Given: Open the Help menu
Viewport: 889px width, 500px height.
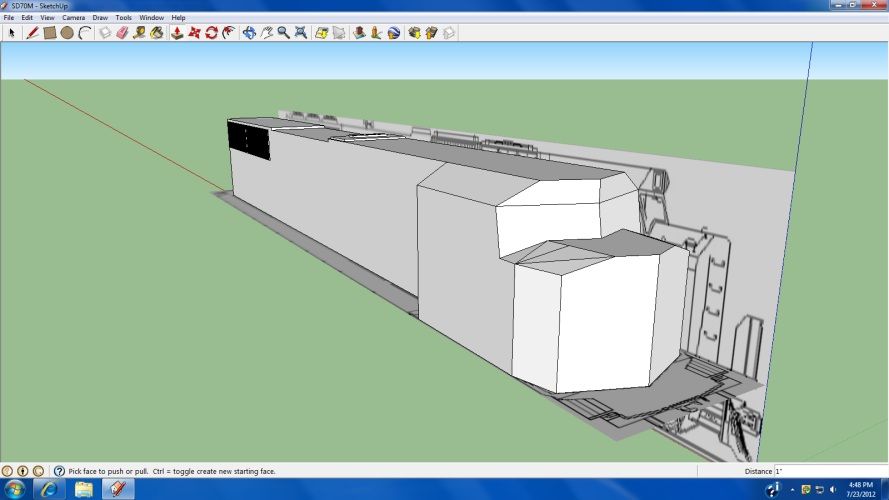Looking at the screenshot, I should point(178,18).
